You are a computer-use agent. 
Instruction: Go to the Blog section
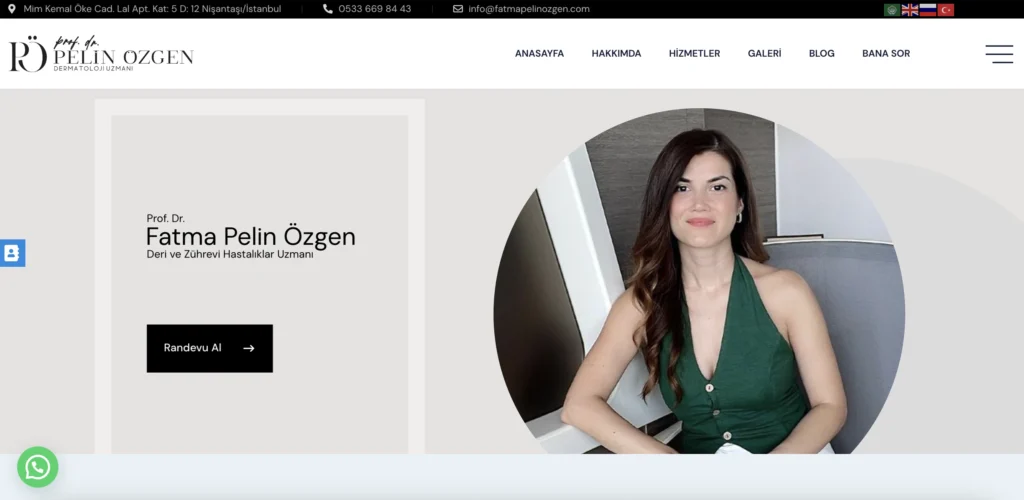pos(822,54)
